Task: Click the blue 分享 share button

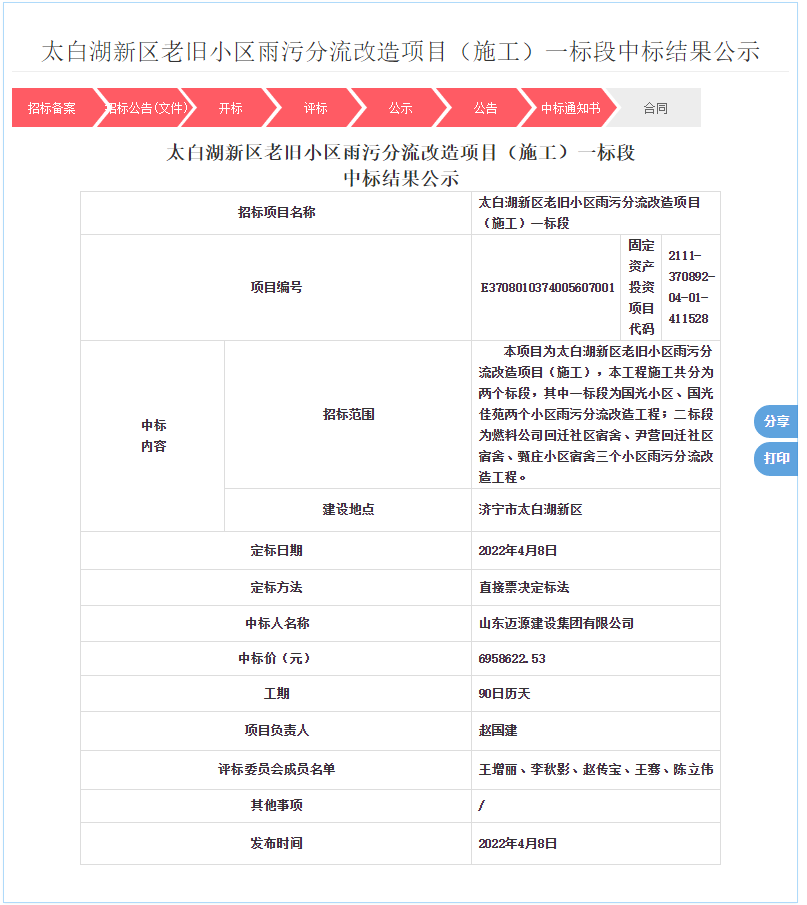Action: [x=776, y=421]
